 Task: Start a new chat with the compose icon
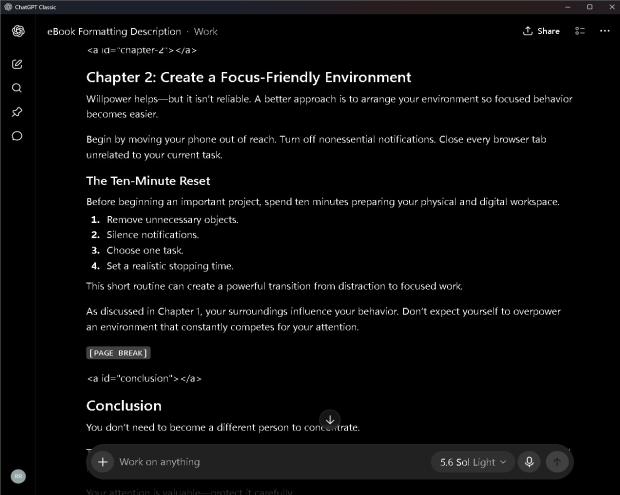tap(17, 64)
